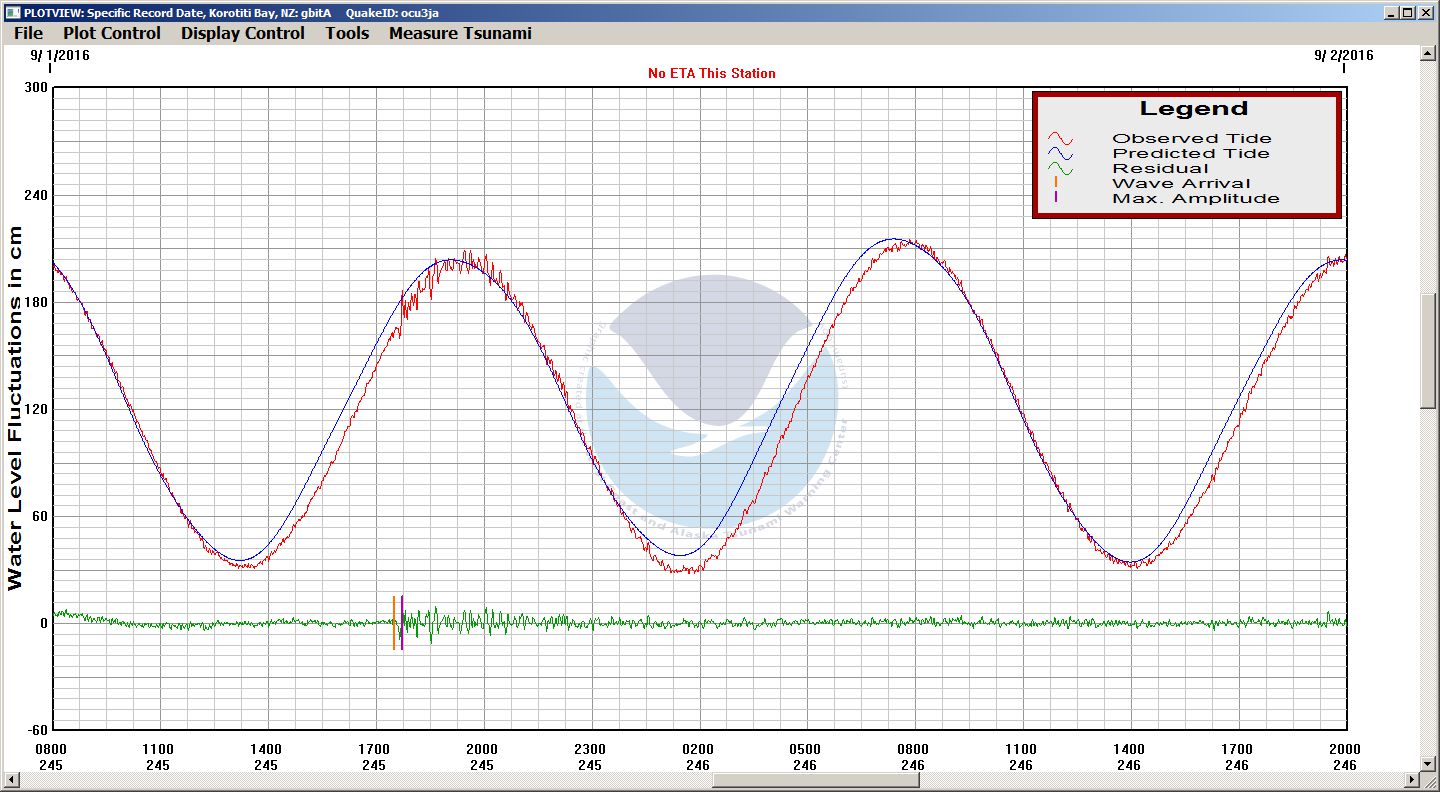Screen dimensions: 1440x792
Task: Click the 2000 246 time axis label
Action: coord(1345,757)
